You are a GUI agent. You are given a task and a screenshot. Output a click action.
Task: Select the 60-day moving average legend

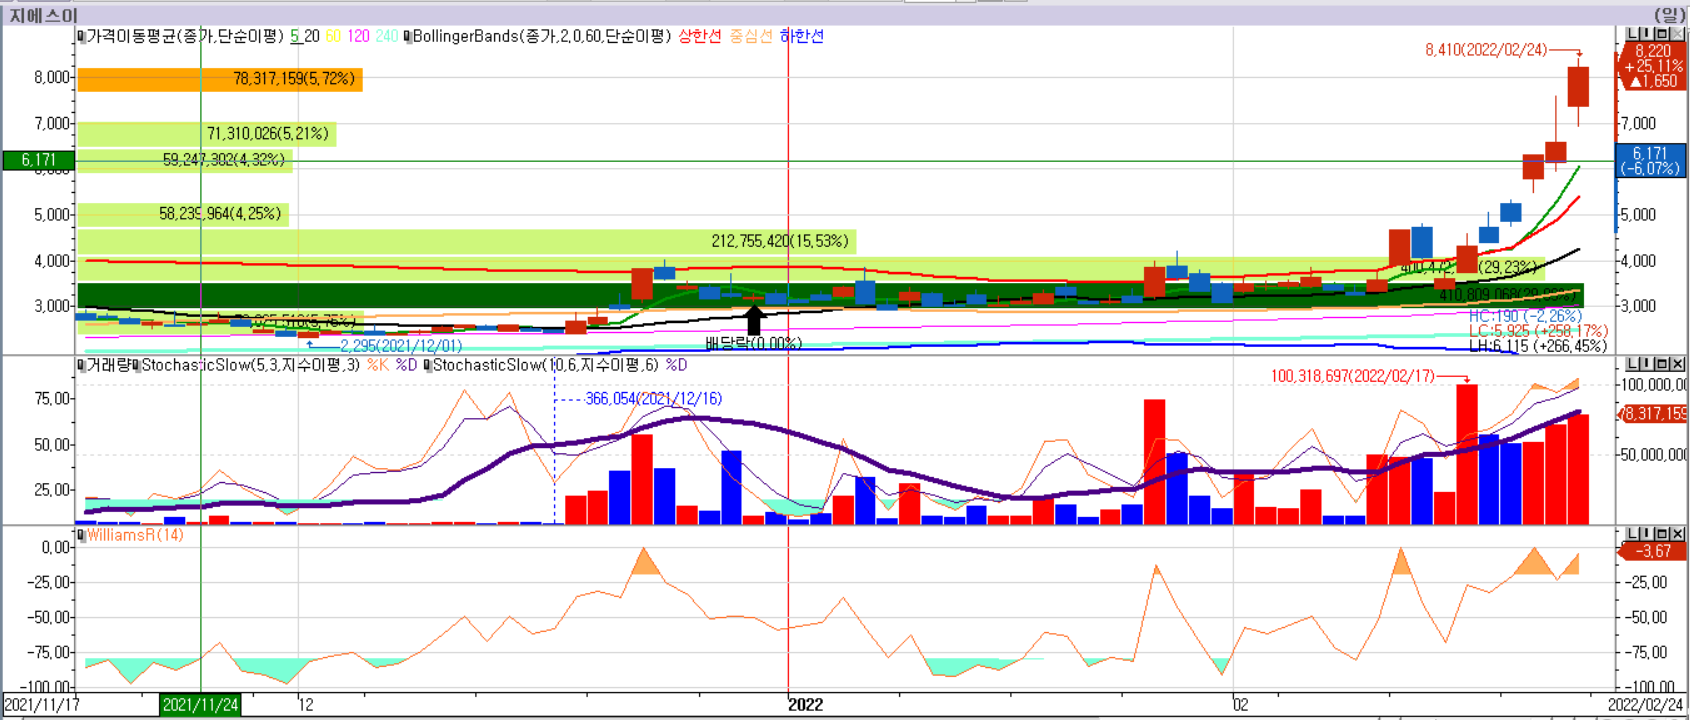(x=333, y=36)
